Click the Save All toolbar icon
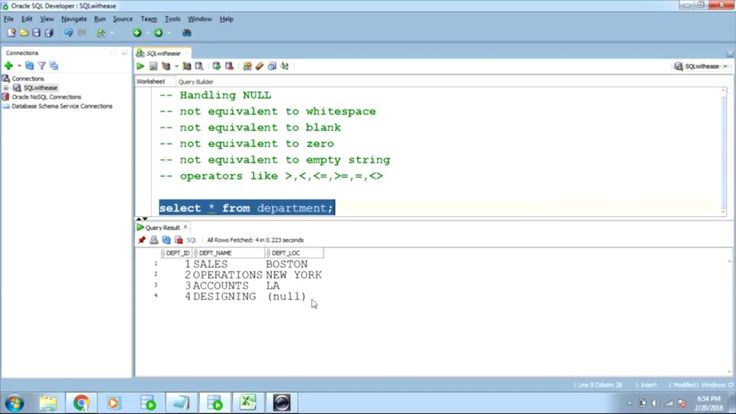Screen dimensions: 736x414 pos(49,33)
